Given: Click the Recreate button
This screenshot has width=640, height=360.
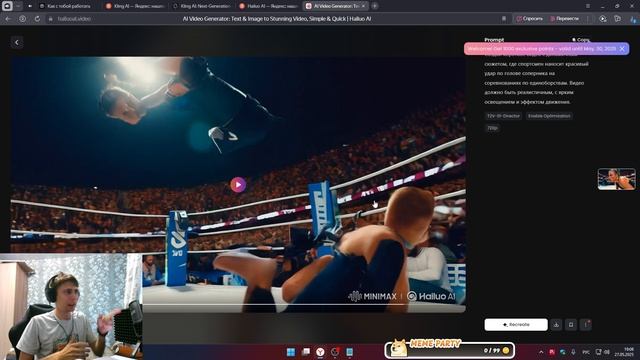Looking at the screenshot, I should click(x=516, y=324).
